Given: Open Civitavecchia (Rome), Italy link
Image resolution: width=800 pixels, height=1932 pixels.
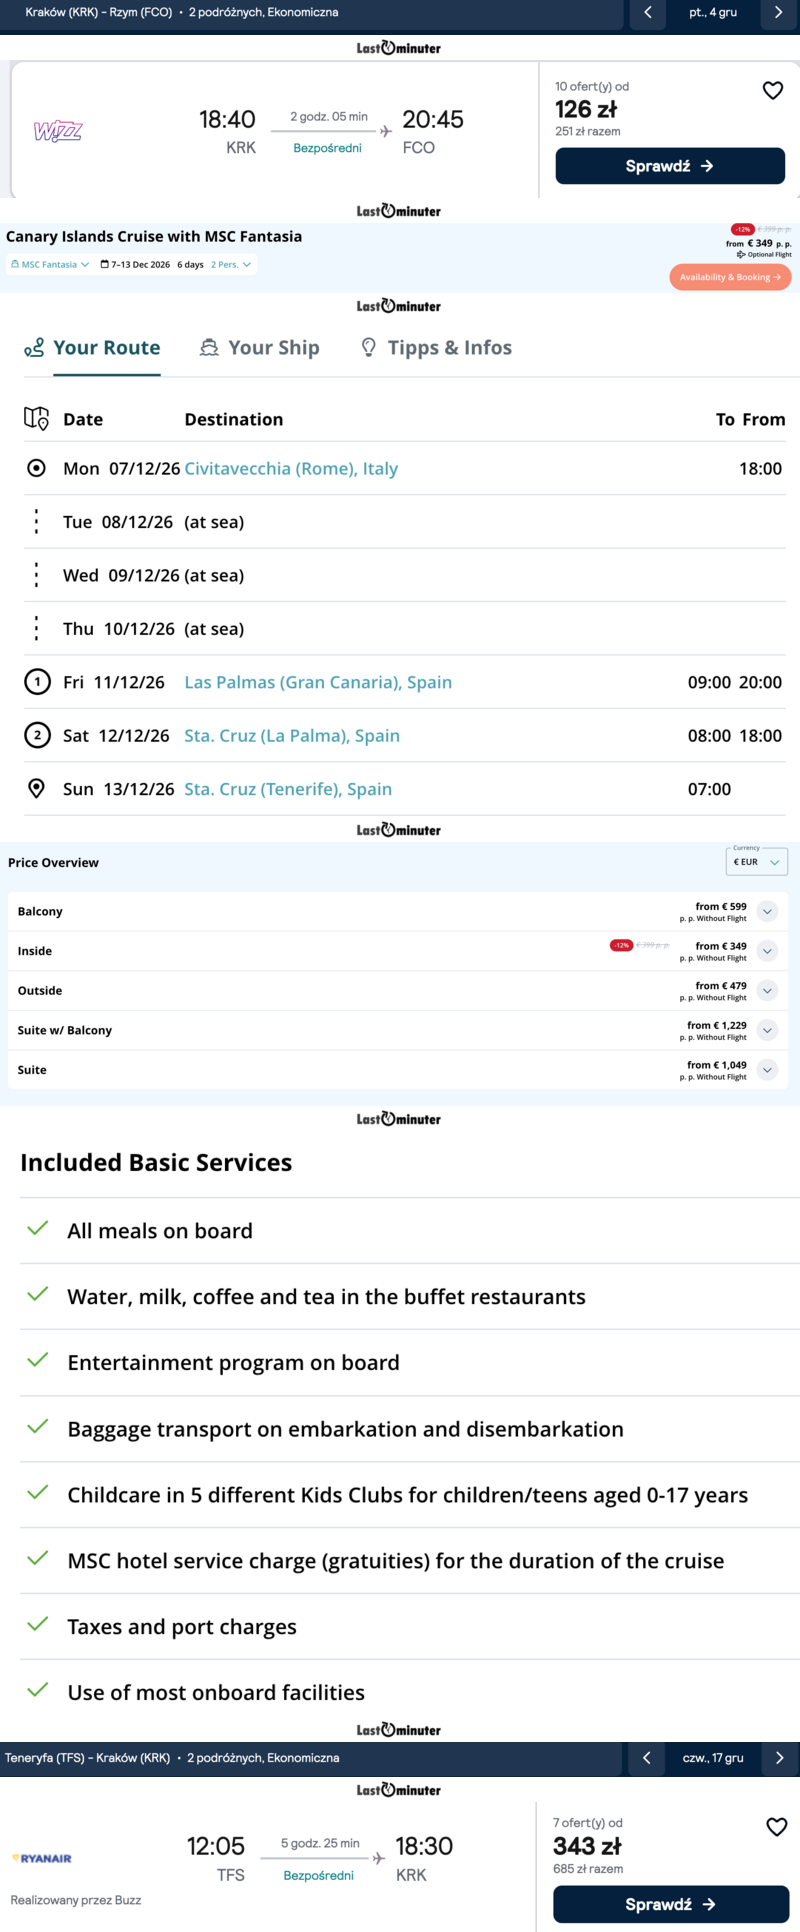Looking at the screenshot, I should click(x=291, y=468).
